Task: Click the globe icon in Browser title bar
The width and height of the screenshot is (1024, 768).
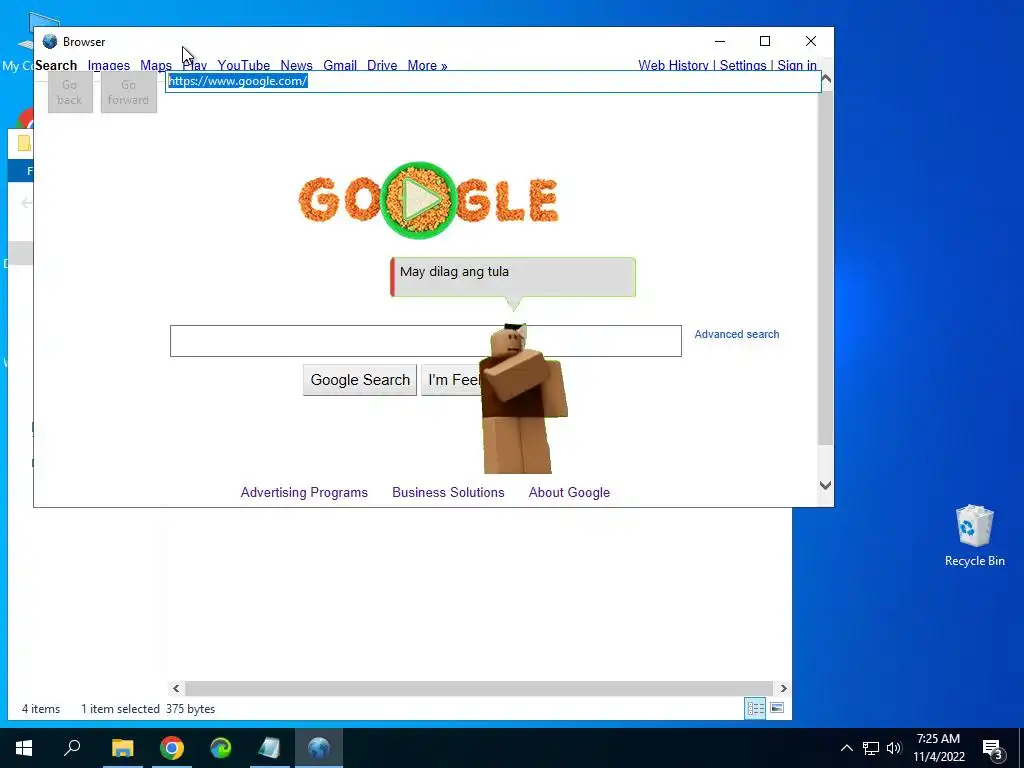Action: pos(50,42)
